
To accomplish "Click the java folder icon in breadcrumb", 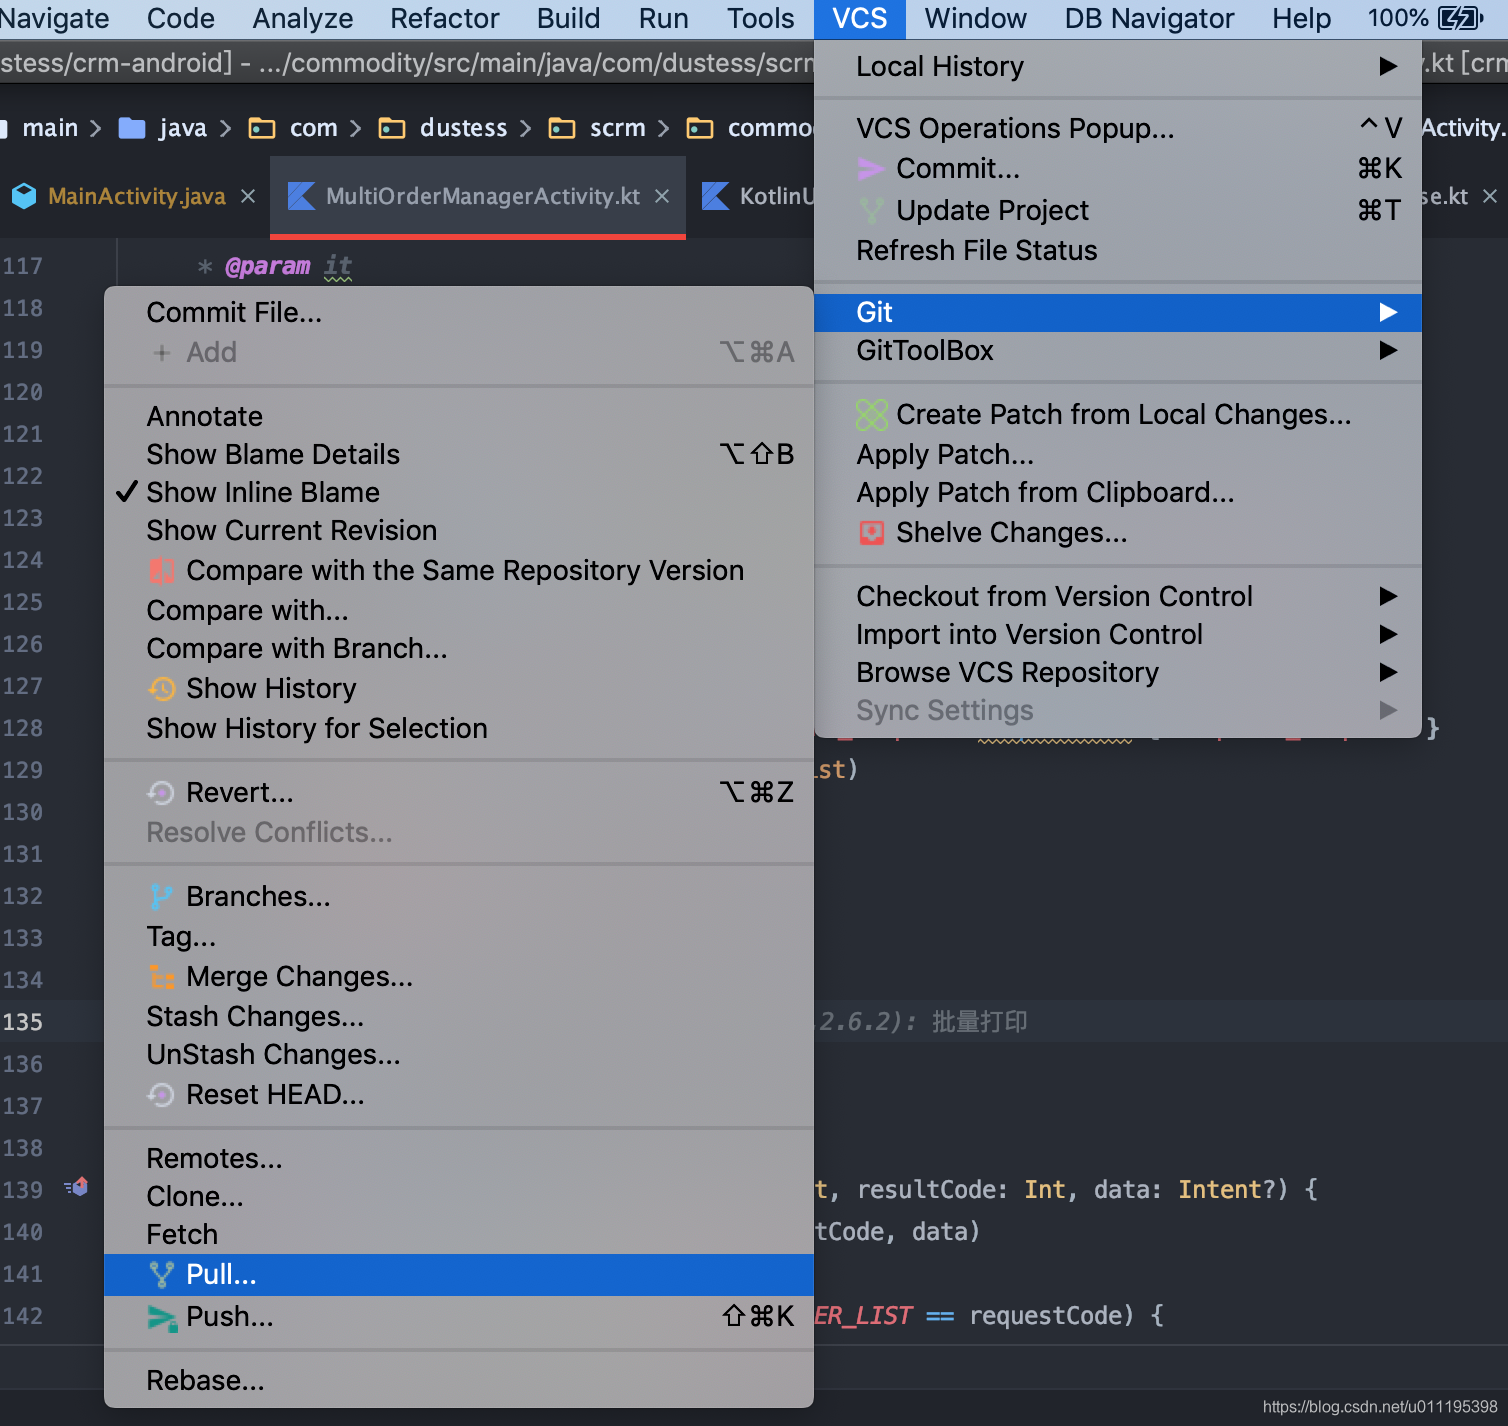I will pos(132,128).
